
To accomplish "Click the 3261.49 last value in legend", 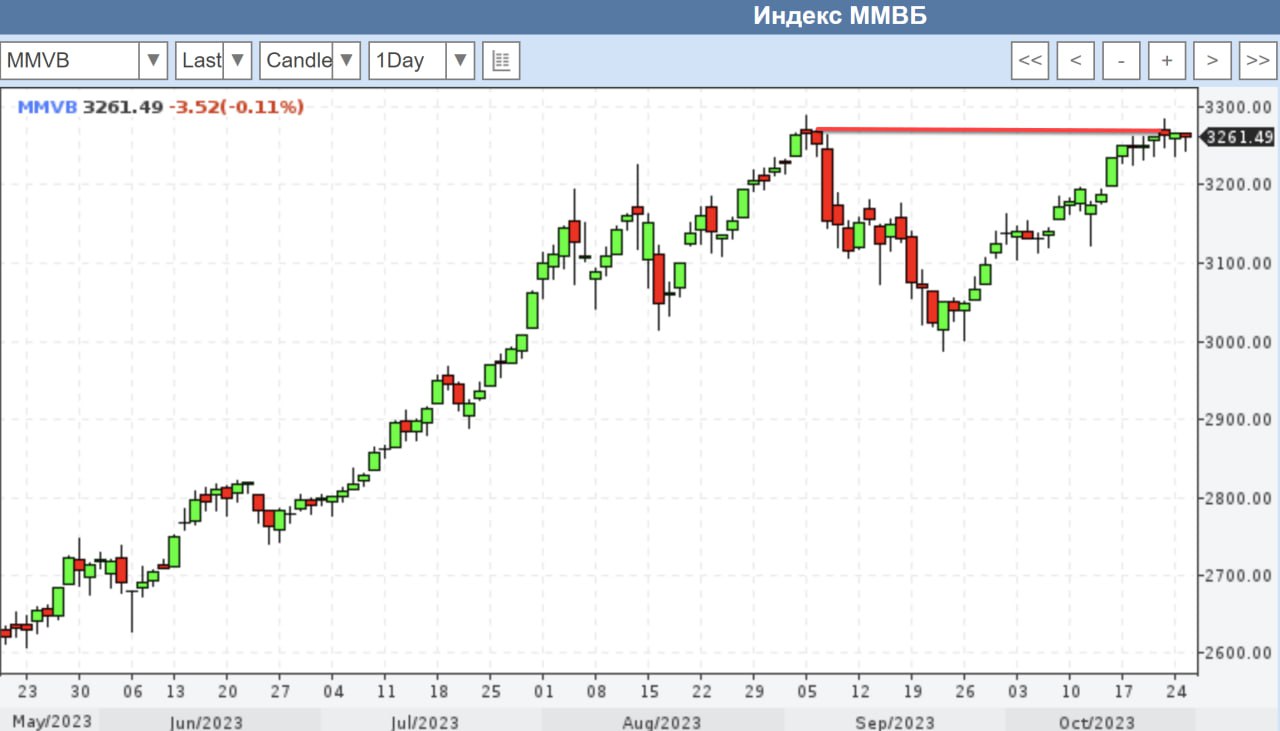I will 122,107.
